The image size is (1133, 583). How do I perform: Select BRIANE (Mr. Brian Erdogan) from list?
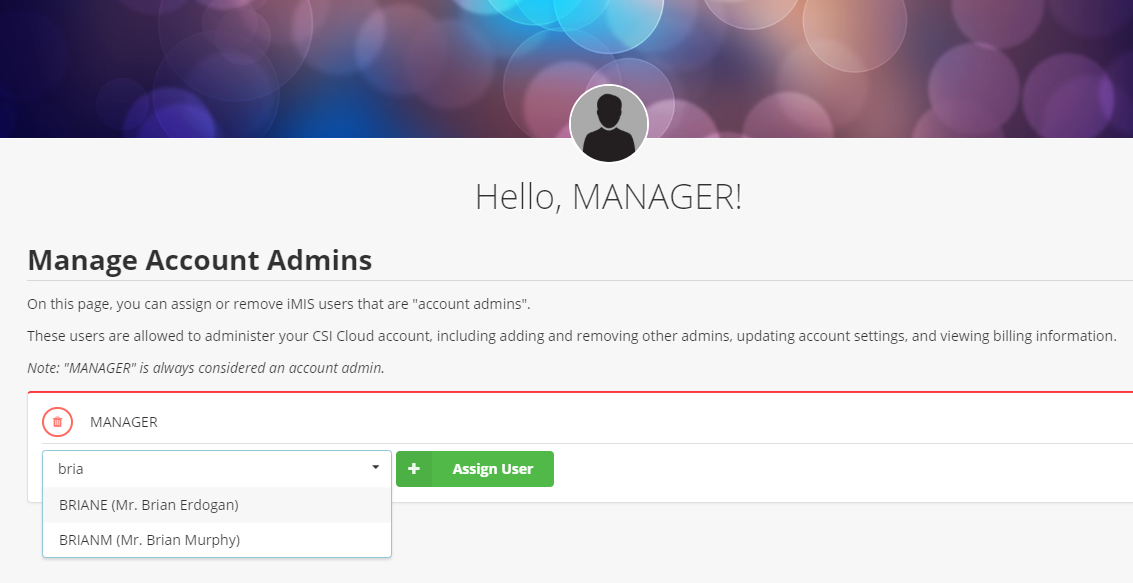pos(149,505)
